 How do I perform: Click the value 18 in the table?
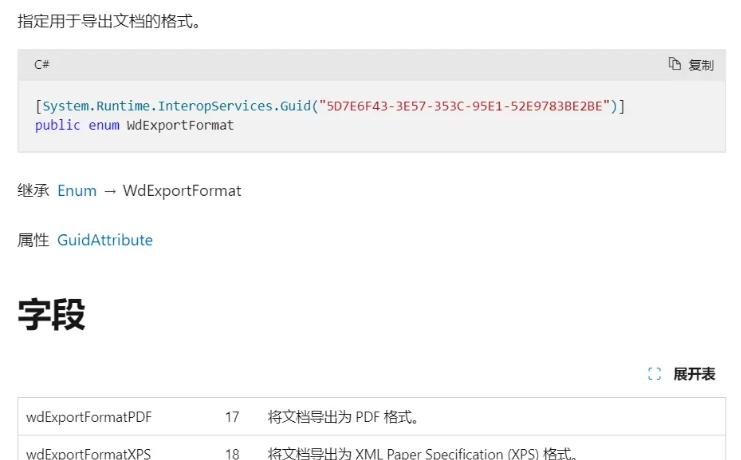tap(232, 453)
